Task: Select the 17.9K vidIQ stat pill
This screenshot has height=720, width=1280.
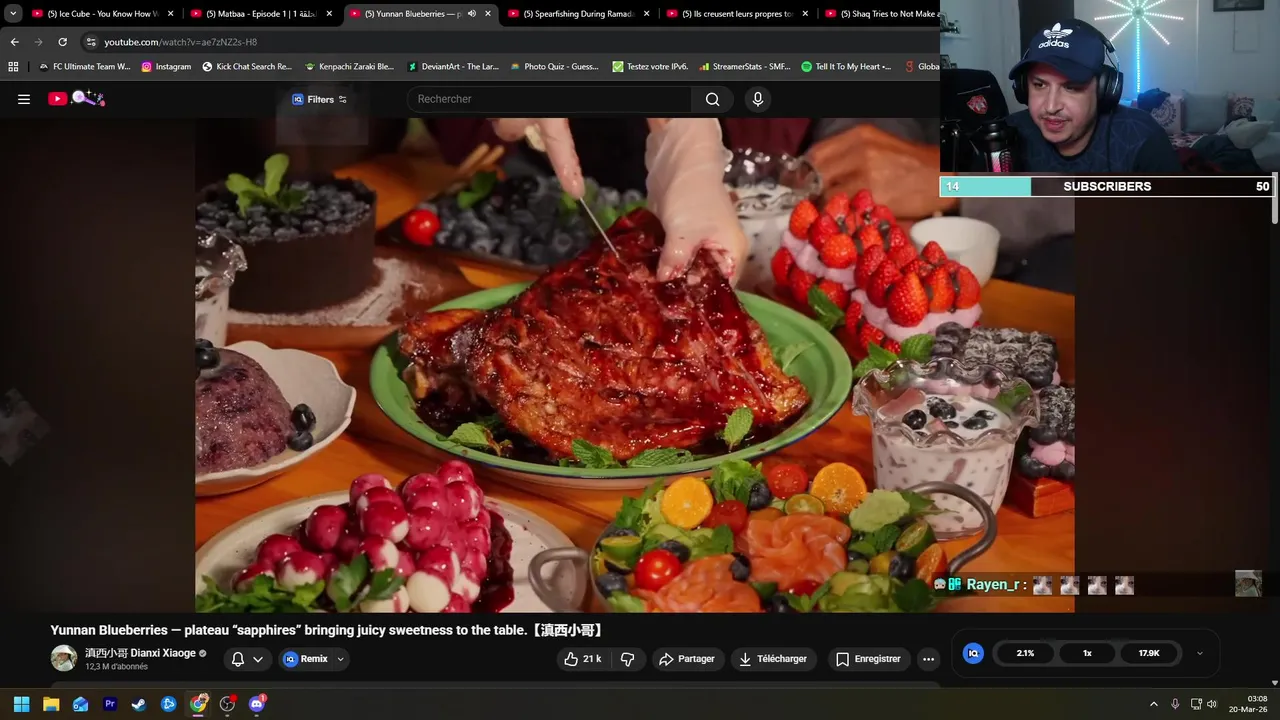Action: pos(1149,653)
